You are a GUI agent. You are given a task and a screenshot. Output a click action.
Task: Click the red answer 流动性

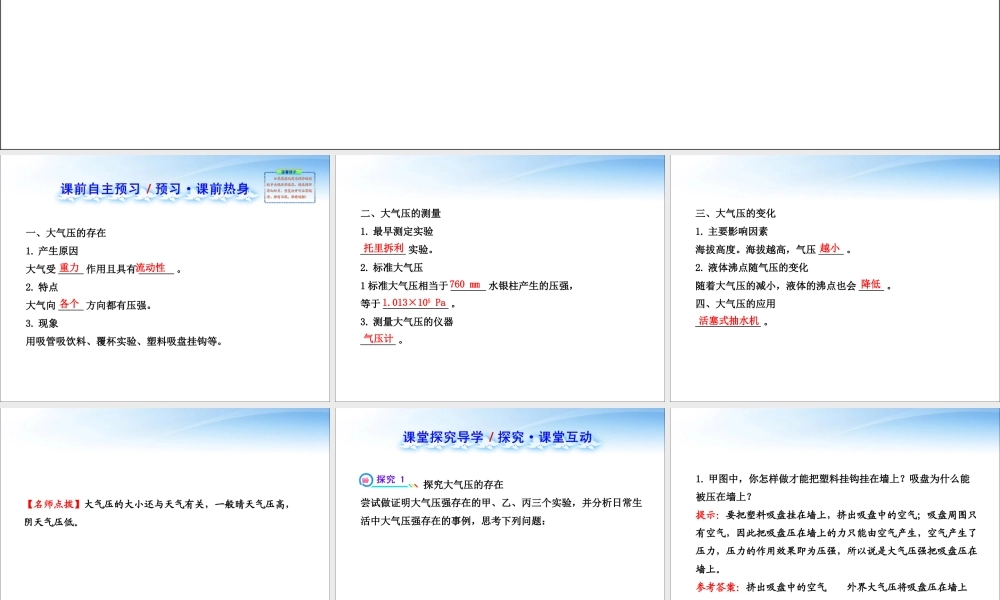pos(153,268)
